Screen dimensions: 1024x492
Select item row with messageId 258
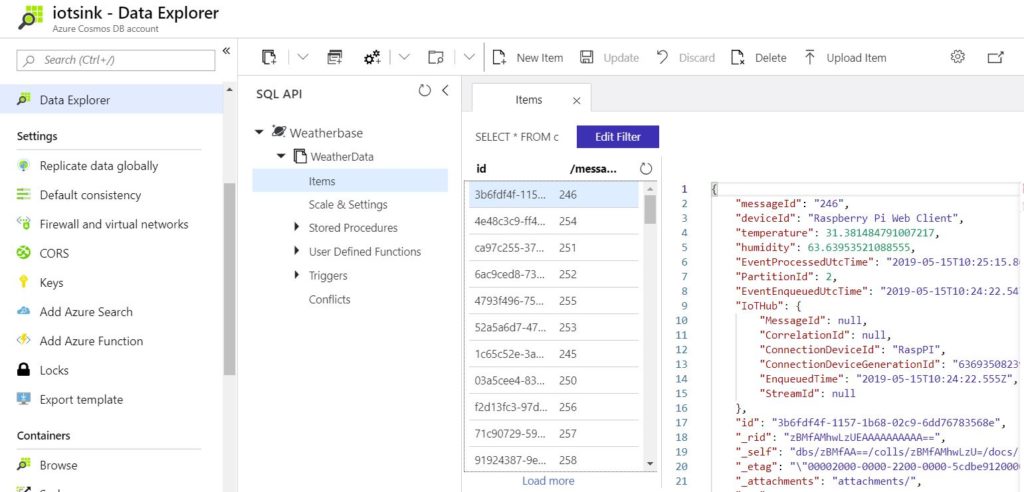554,460
